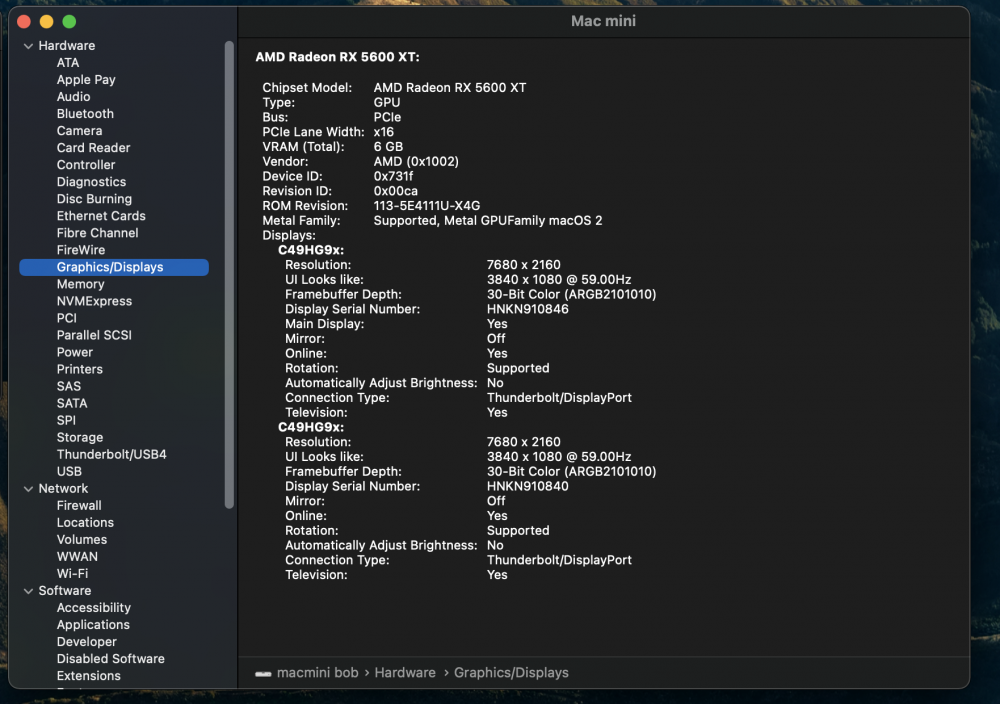Open Memory information

point(80,284)
